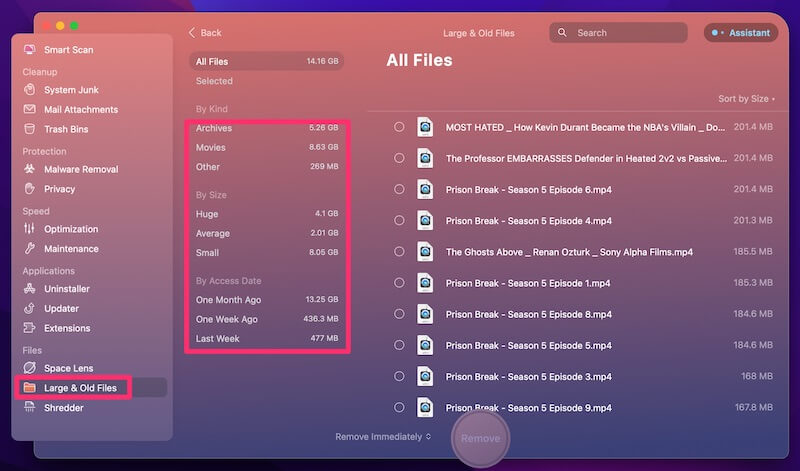Click the Maintenance wrench icon
800x471 pixels.
coord(30,249)
